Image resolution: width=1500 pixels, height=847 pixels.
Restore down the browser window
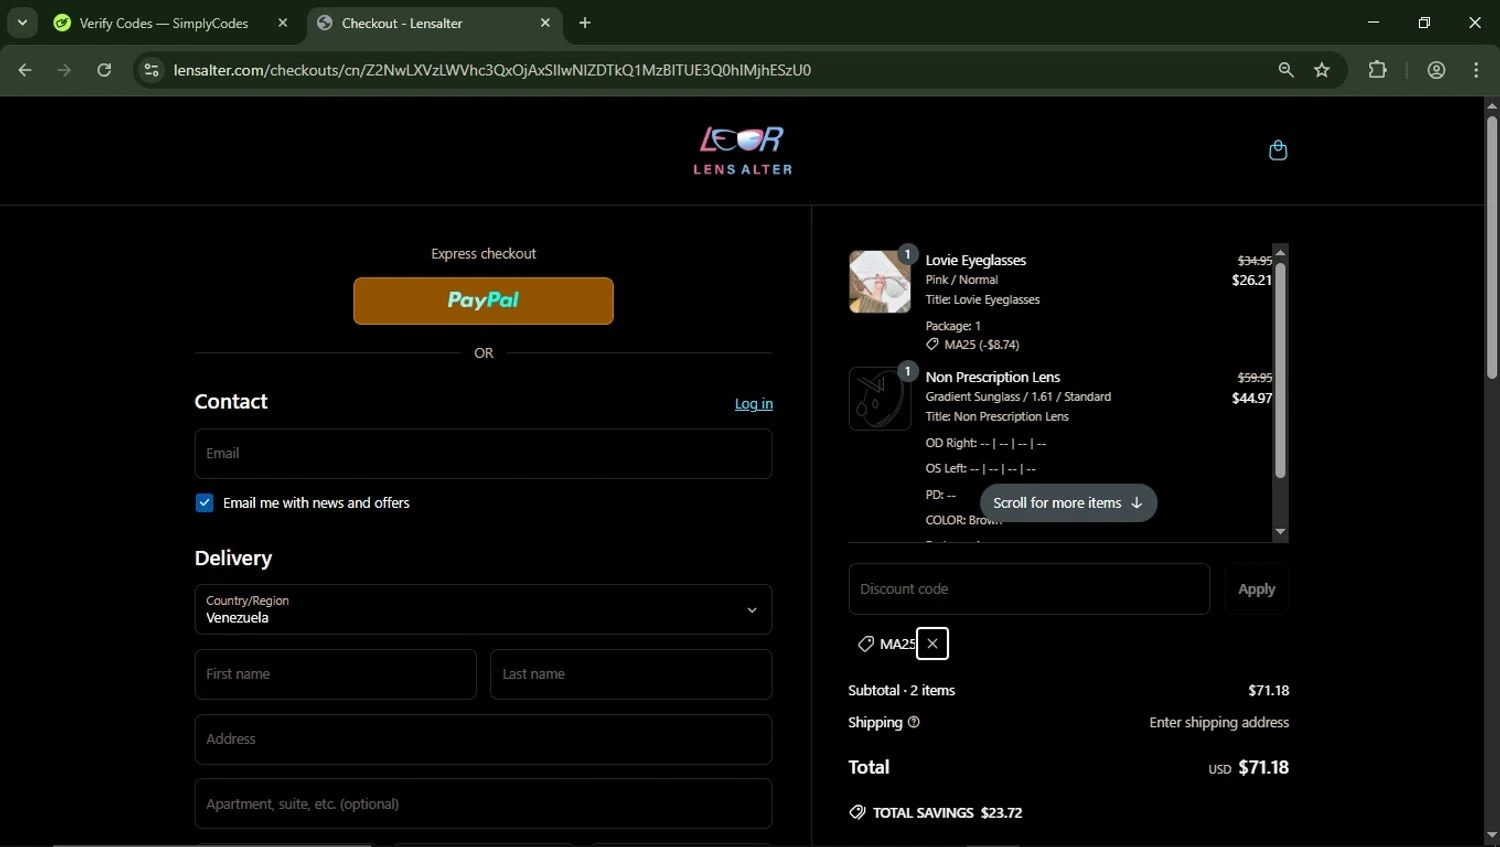click(x=1424, y=22)
